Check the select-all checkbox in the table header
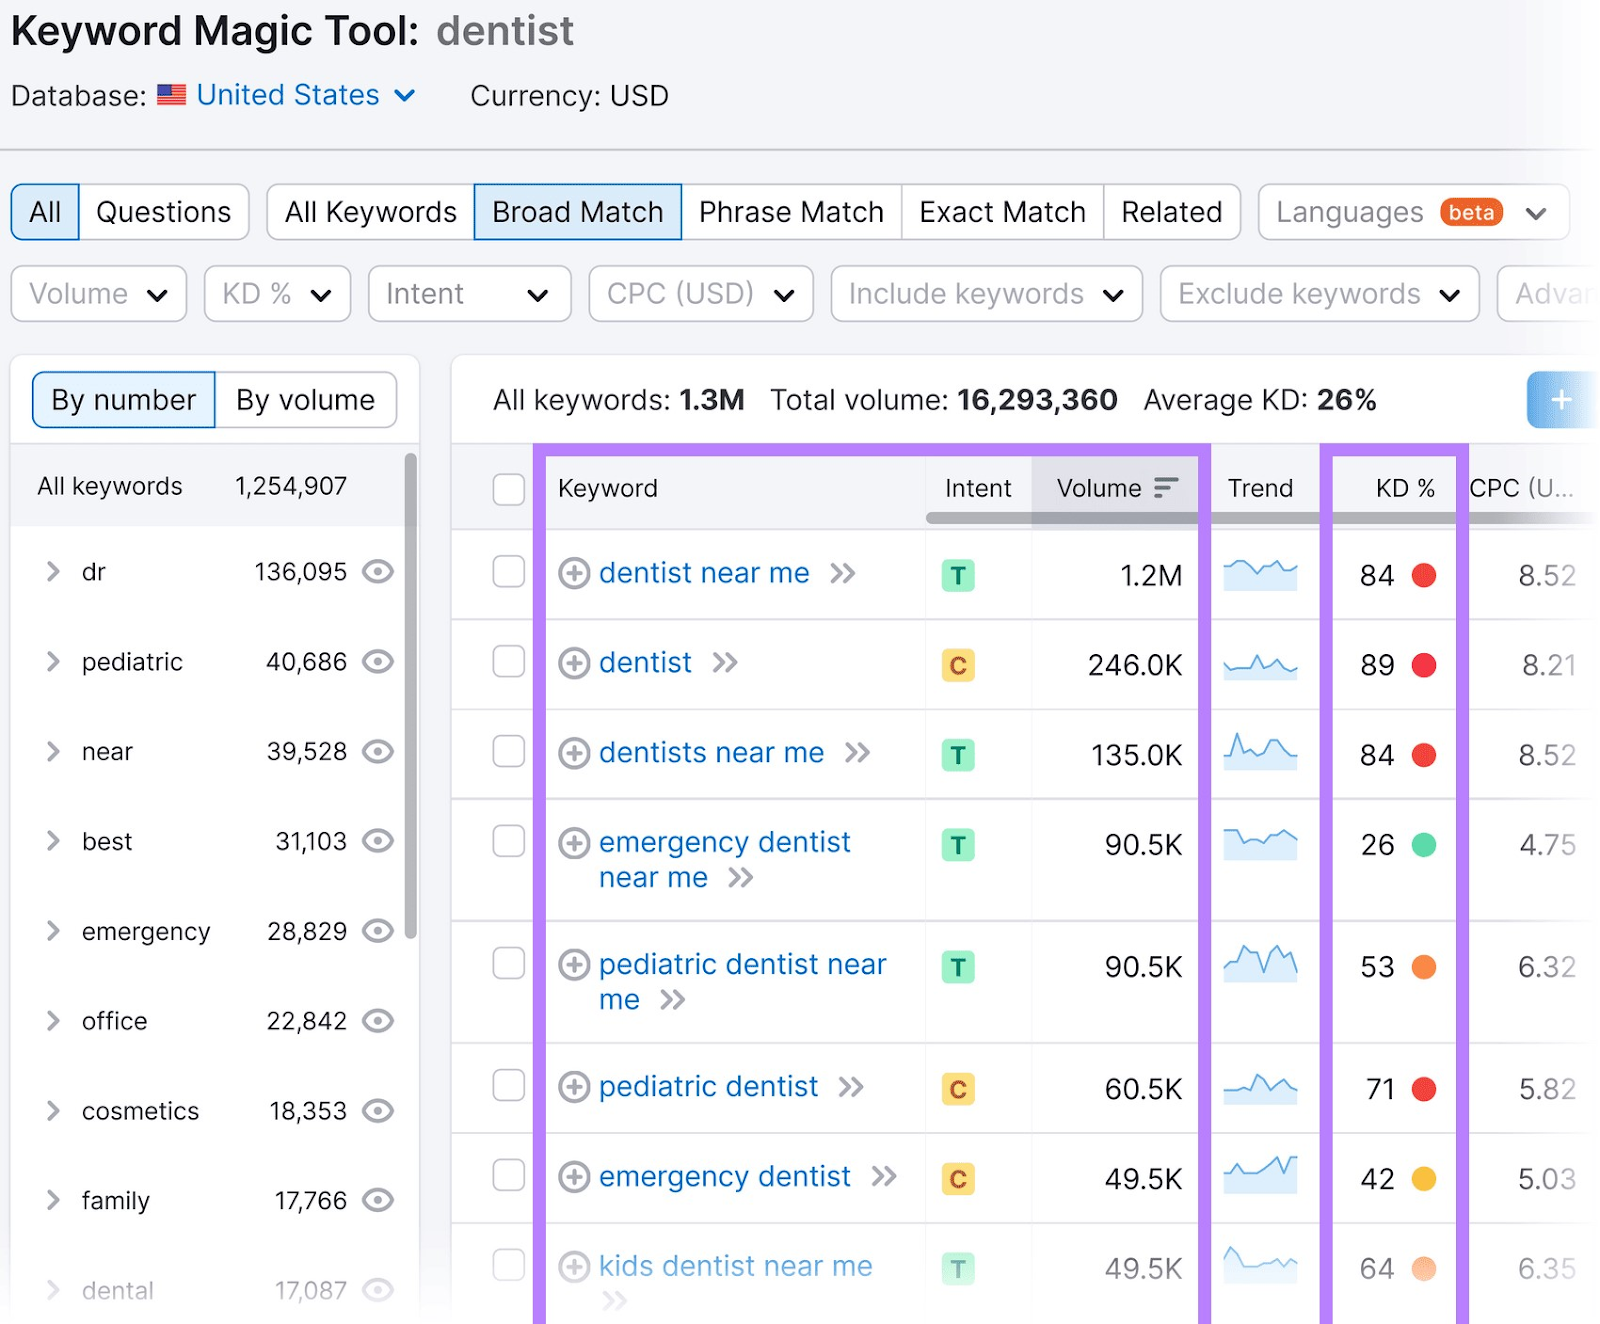This screenshot has height=1324, width=1600. point(509,489)
